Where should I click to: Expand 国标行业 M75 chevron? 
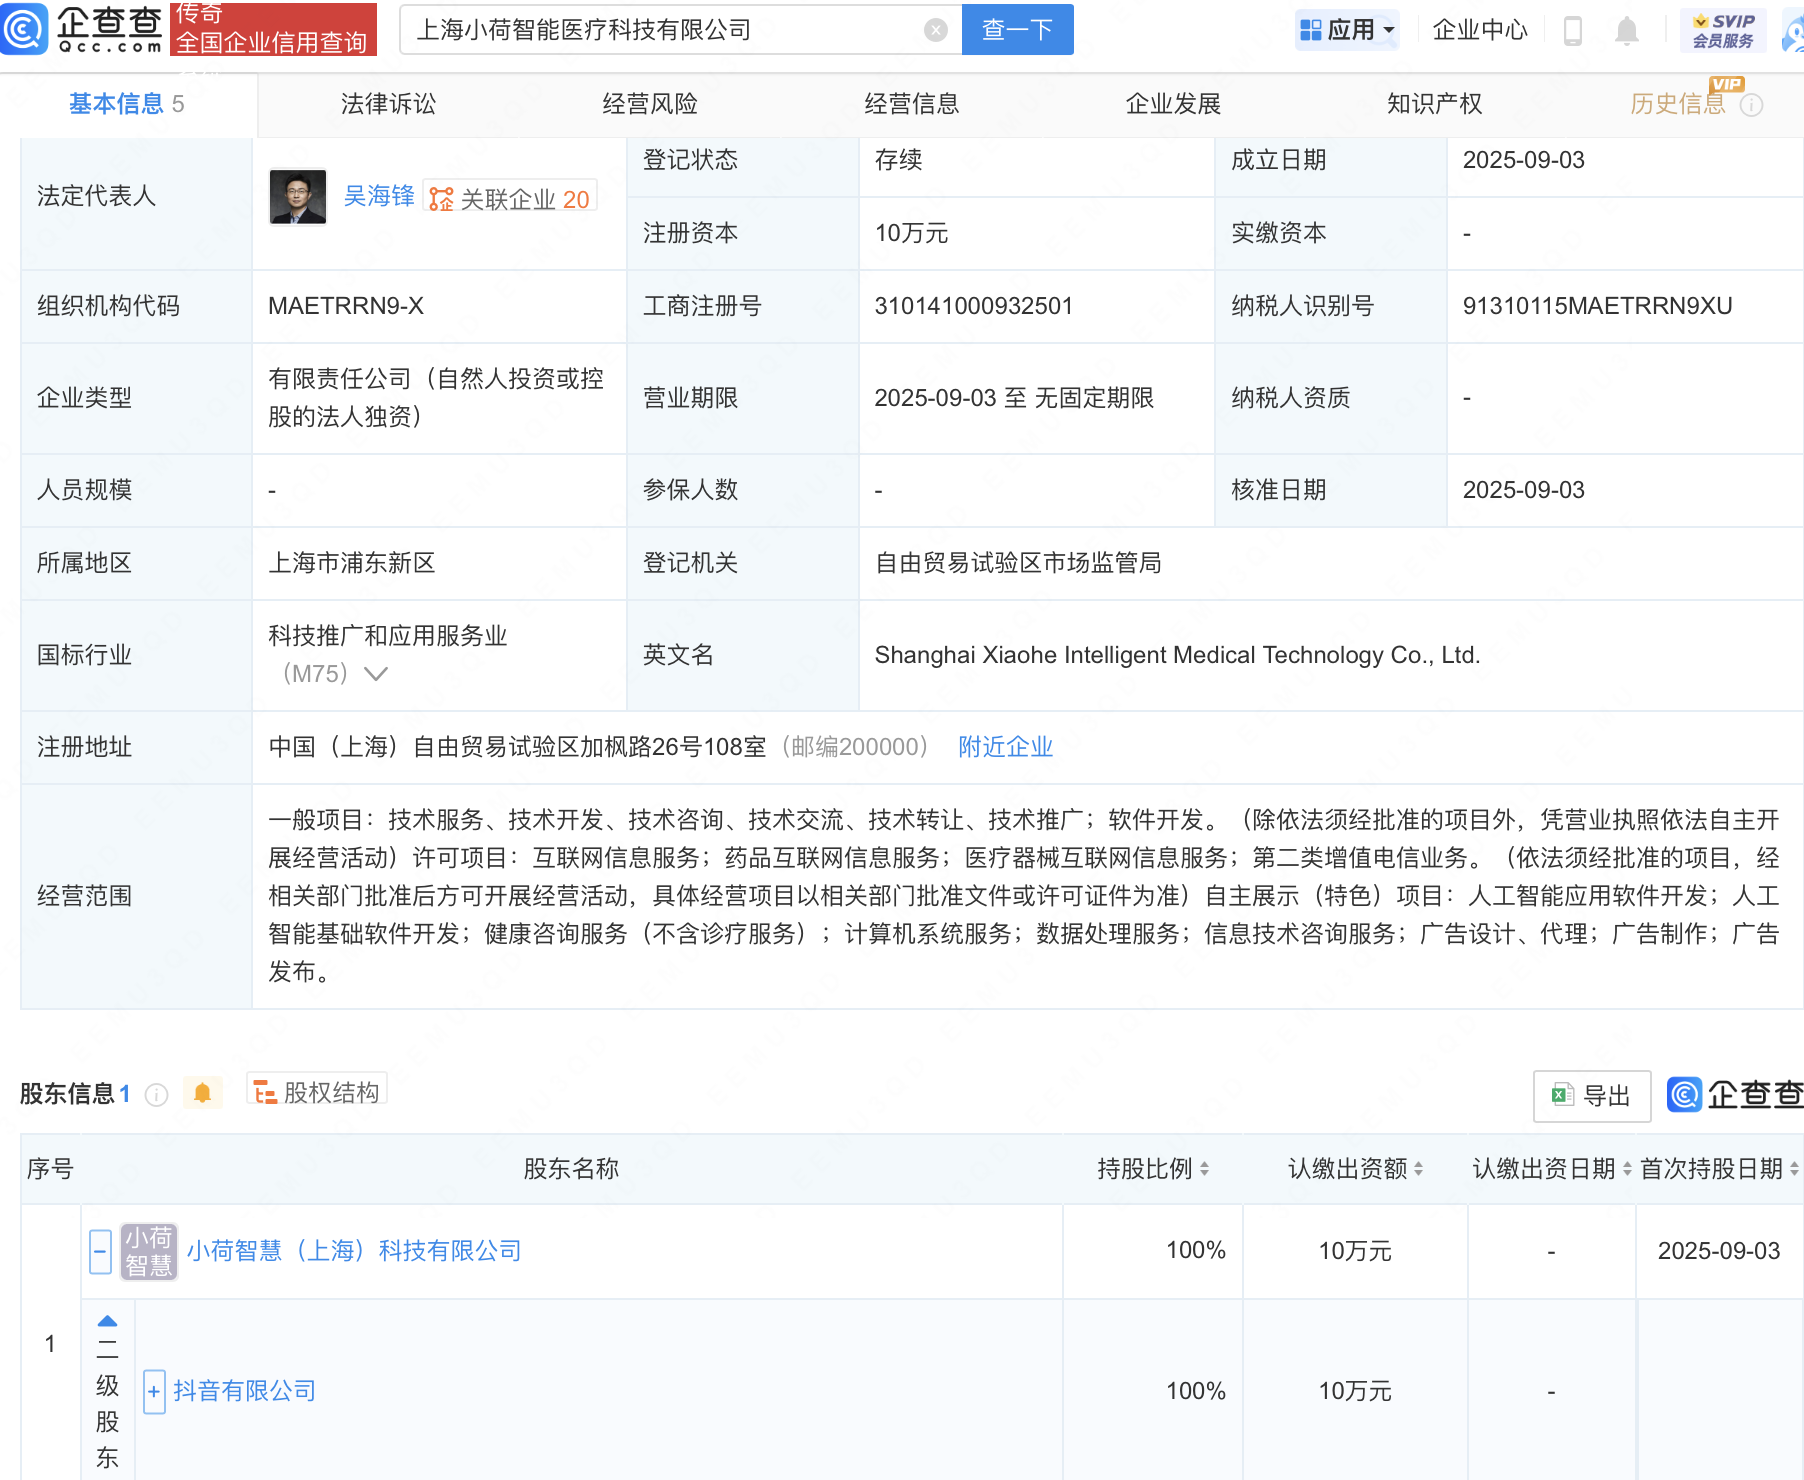[376, 674]
